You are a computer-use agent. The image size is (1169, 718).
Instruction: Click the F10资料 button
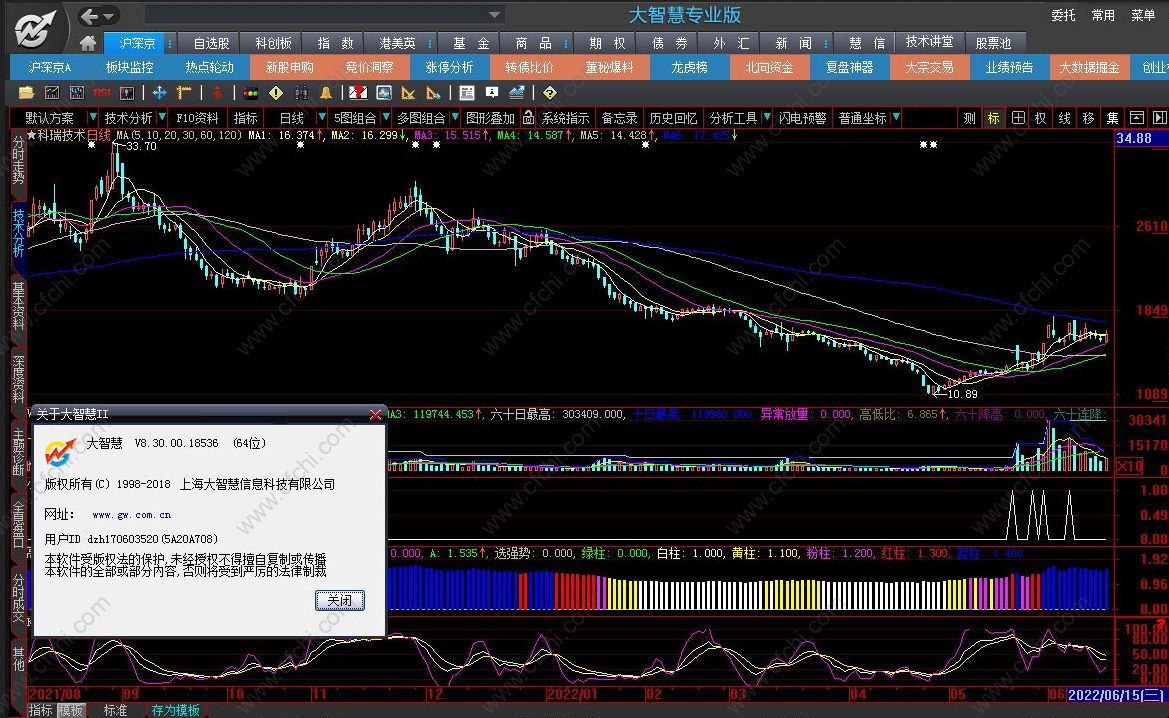(x=197, y=118)
